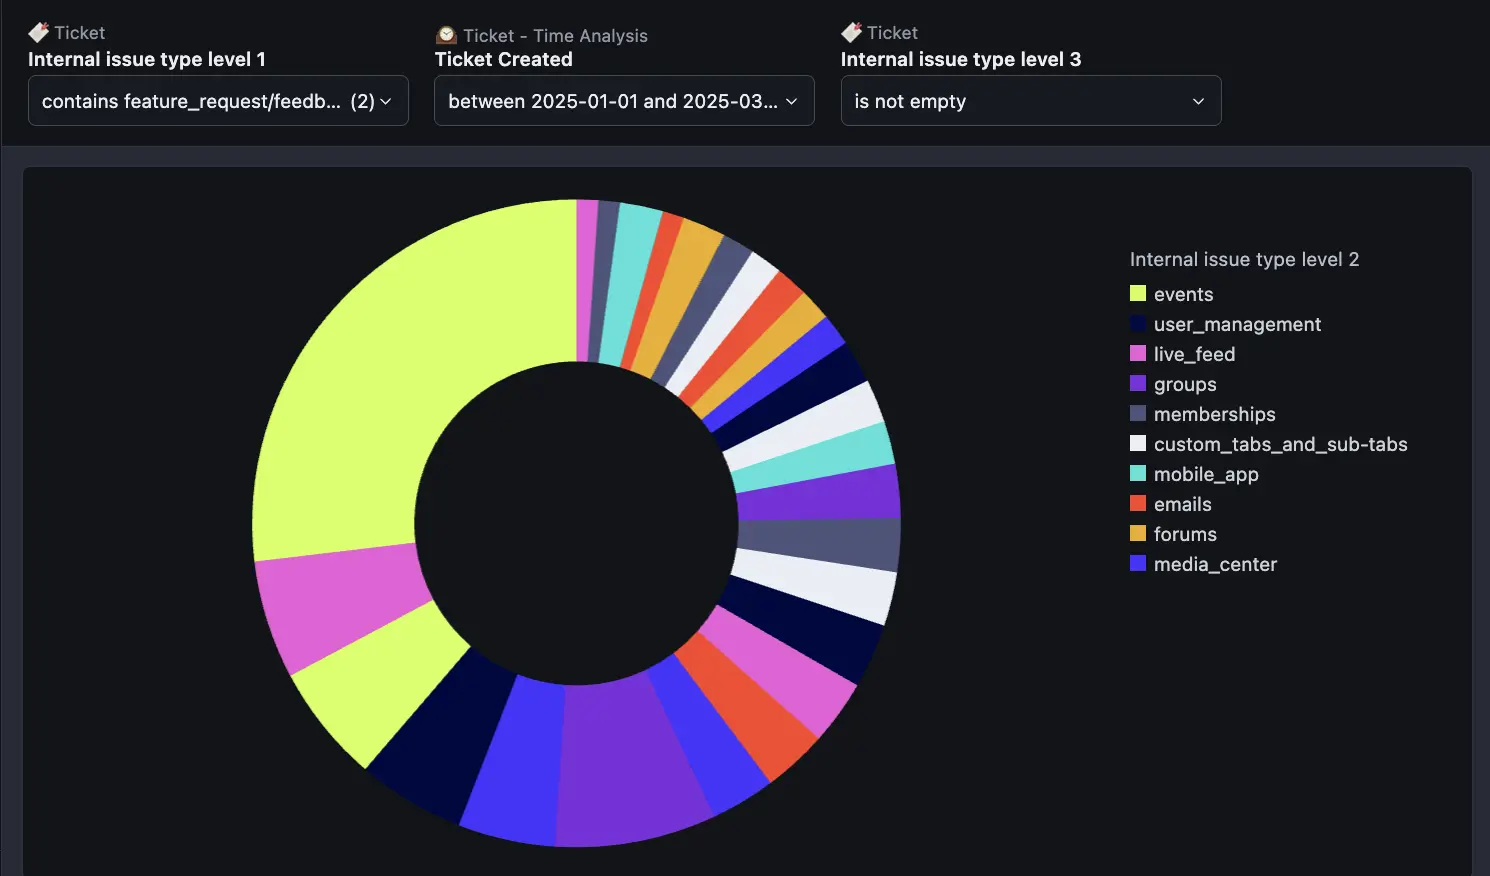Toggle custom_tabs_and_sub-tabs legend label

(x=1280, y=444)
